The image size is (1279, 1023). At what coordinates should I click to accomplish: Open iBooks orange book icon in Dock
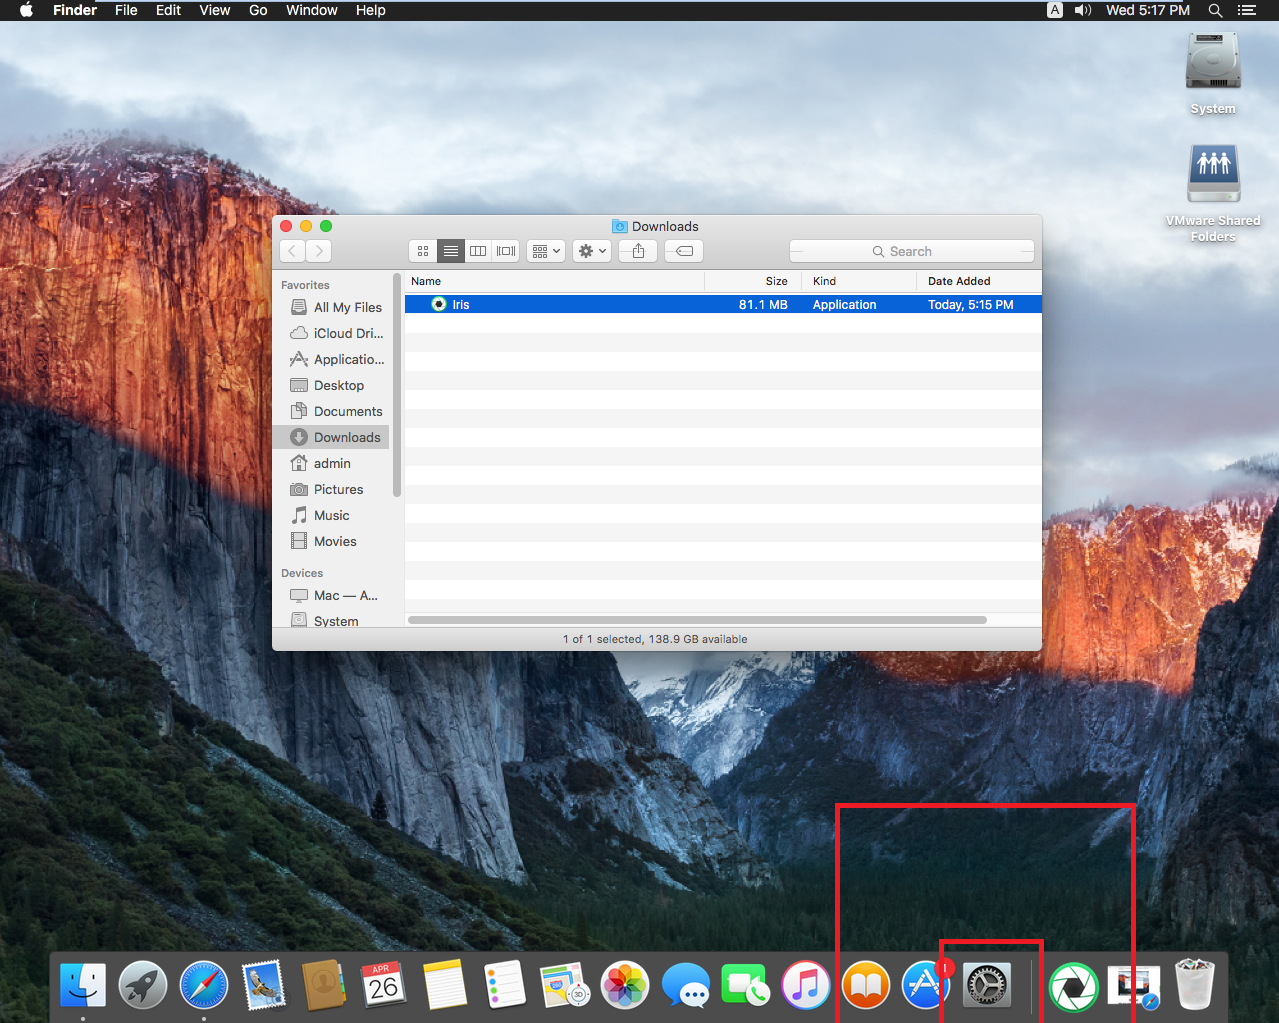pos(866,986)
